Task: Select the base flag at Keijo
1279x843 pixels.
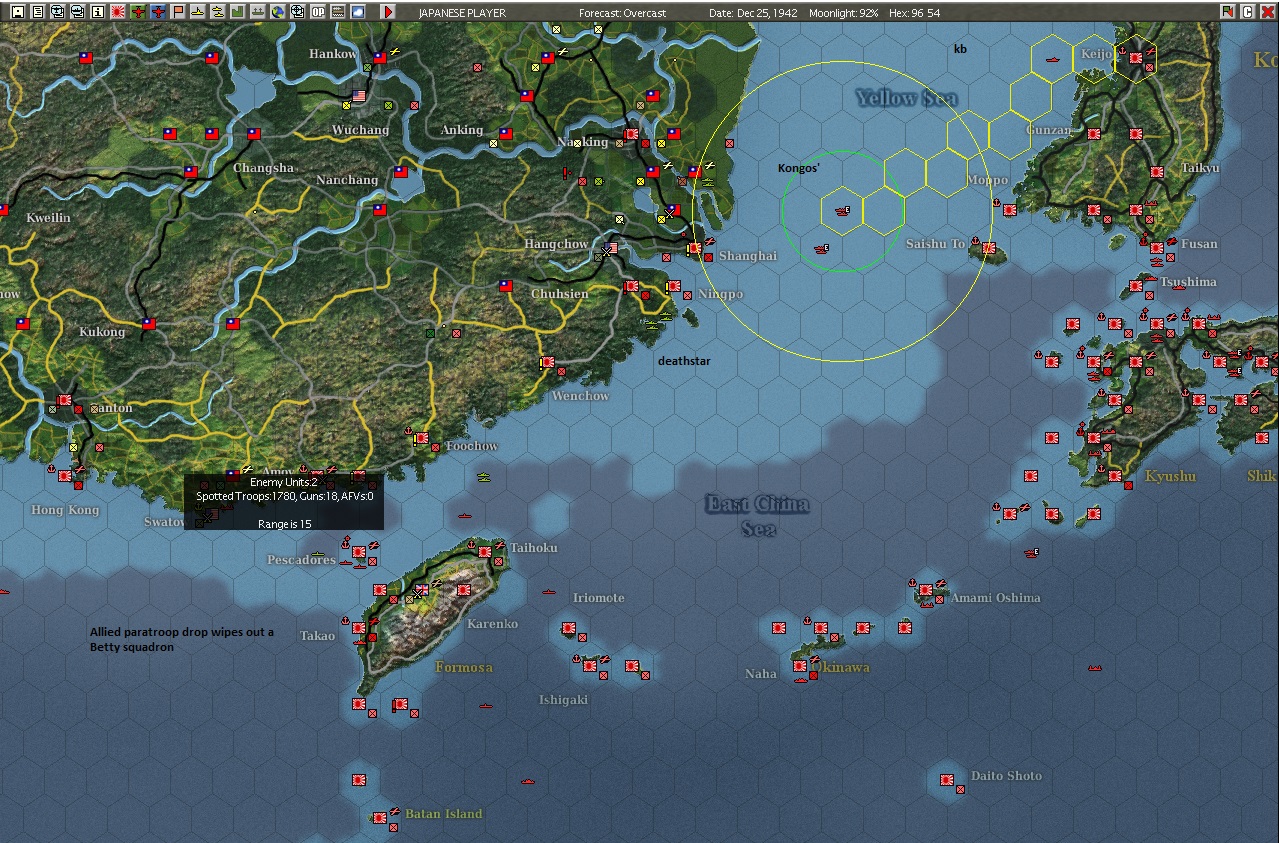Action: click(x=1135, y=58)
